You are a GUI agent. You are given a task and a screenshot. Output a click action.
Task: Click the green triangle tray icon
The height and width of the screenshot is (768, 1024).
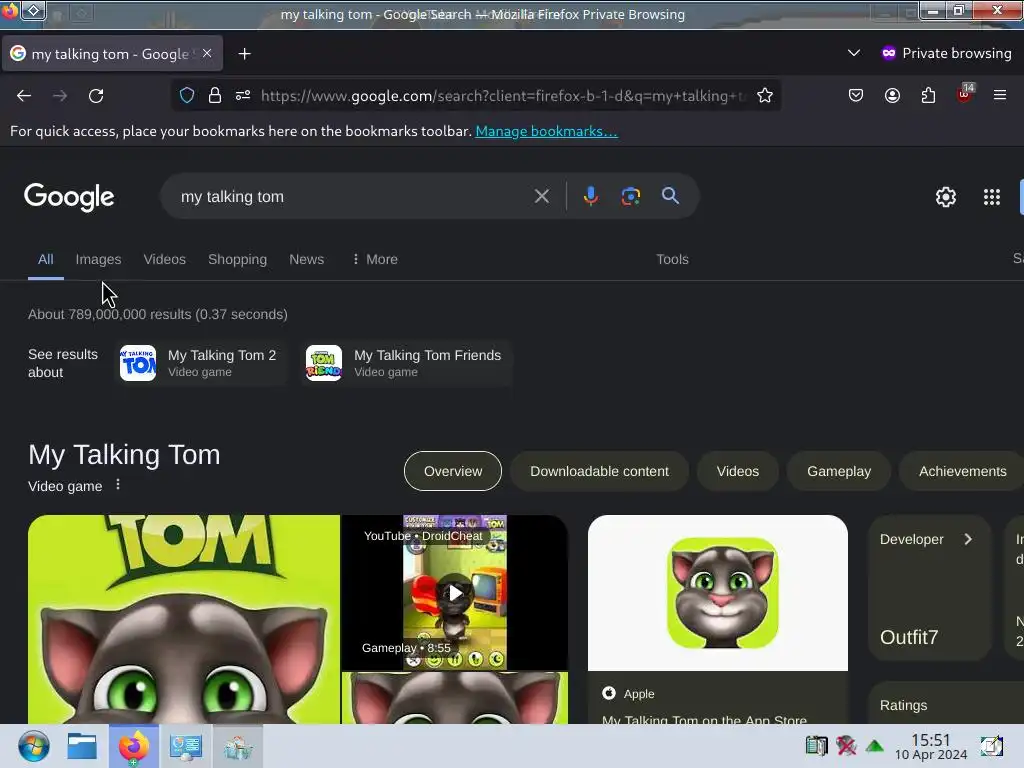tap(874, 746)
